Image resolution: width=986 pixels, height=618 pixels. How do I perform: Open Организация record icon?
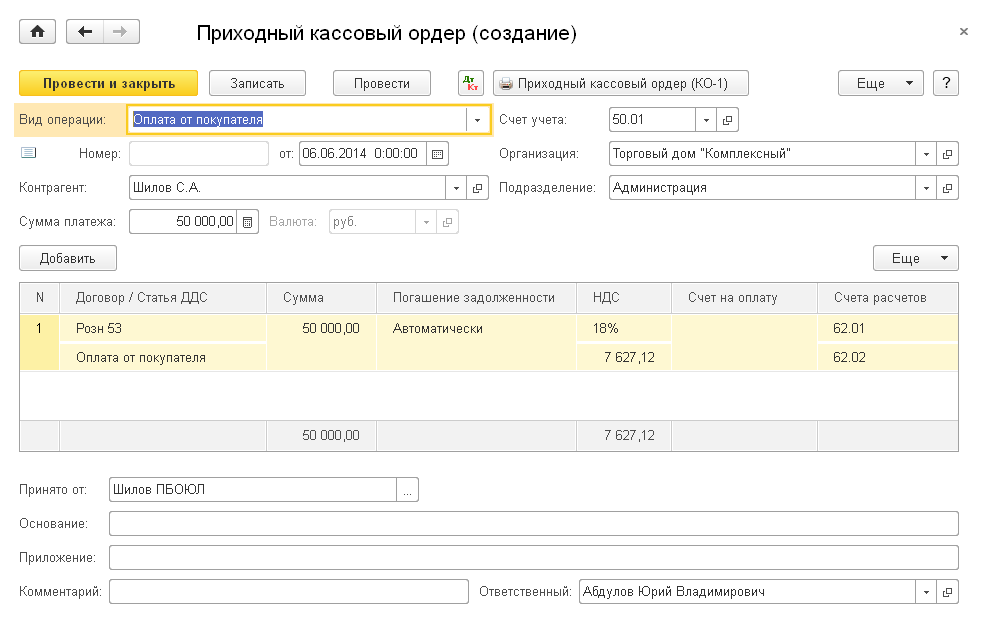click(947, 153)
